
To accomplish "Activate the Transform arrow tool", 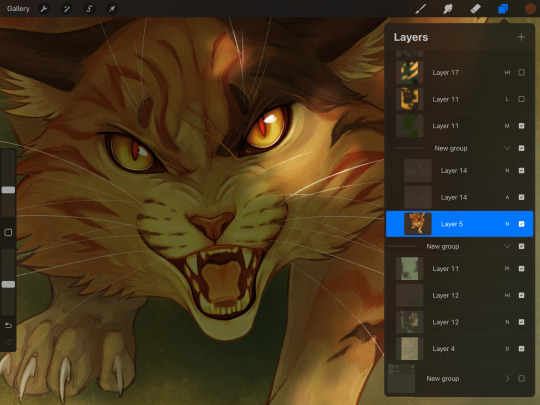I will click(112, 9).
